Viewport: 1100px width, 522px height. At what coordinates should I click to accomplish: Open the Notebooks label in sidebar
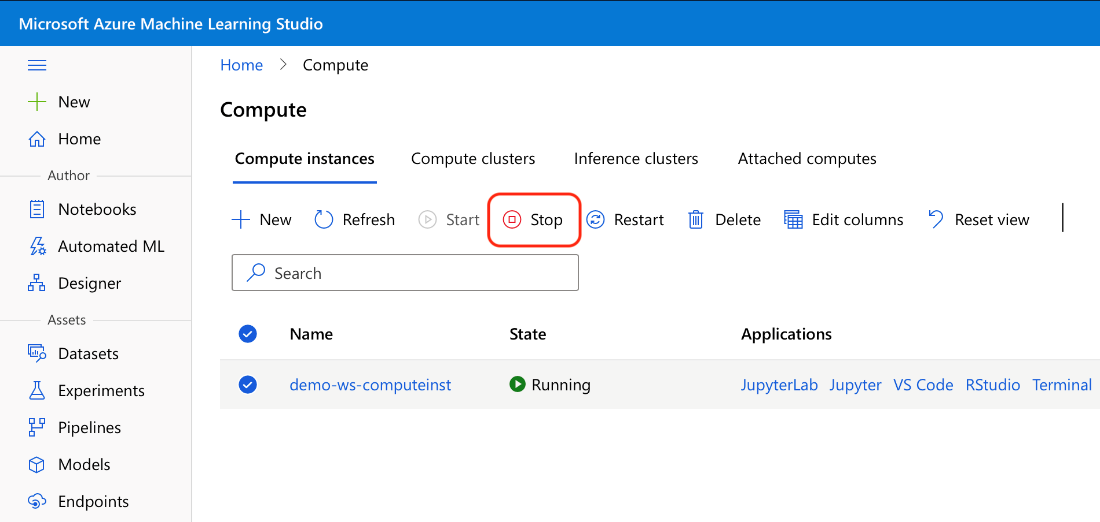tap(98, 209)
